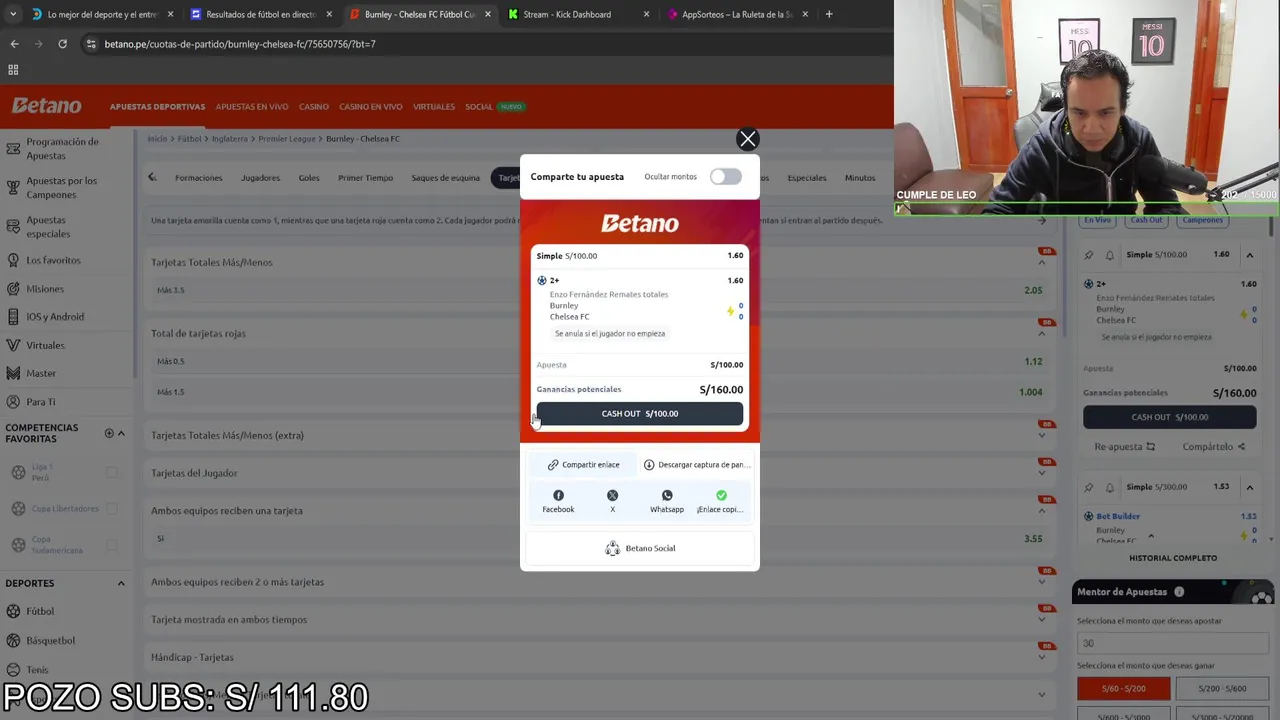Open Programación de Apuestas in the sidebar

click(67, 149)
